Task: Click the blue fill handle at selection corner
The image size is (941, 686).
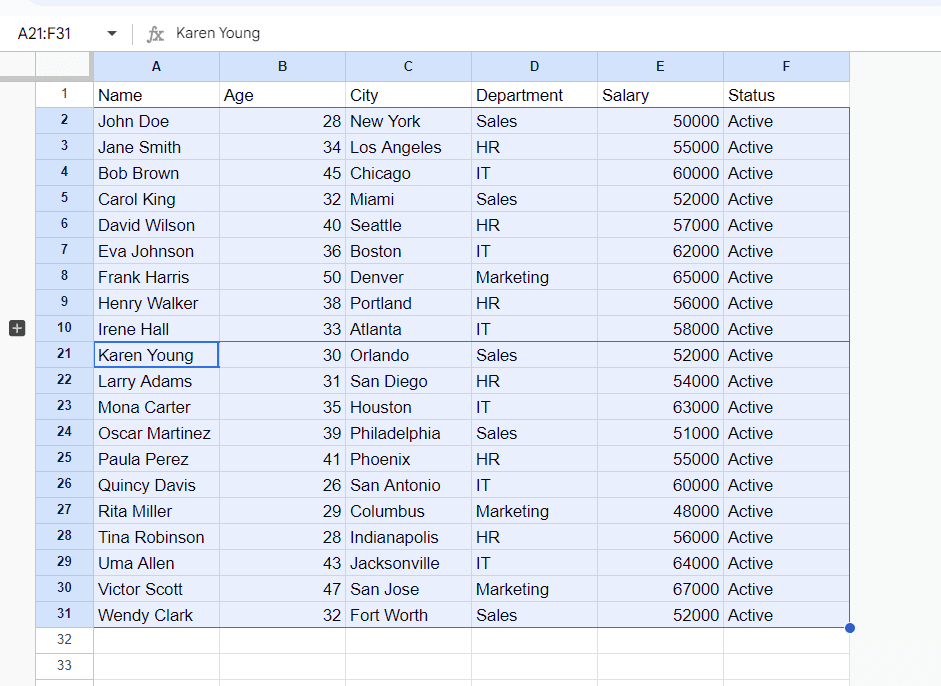Action: tap(849, 627)
